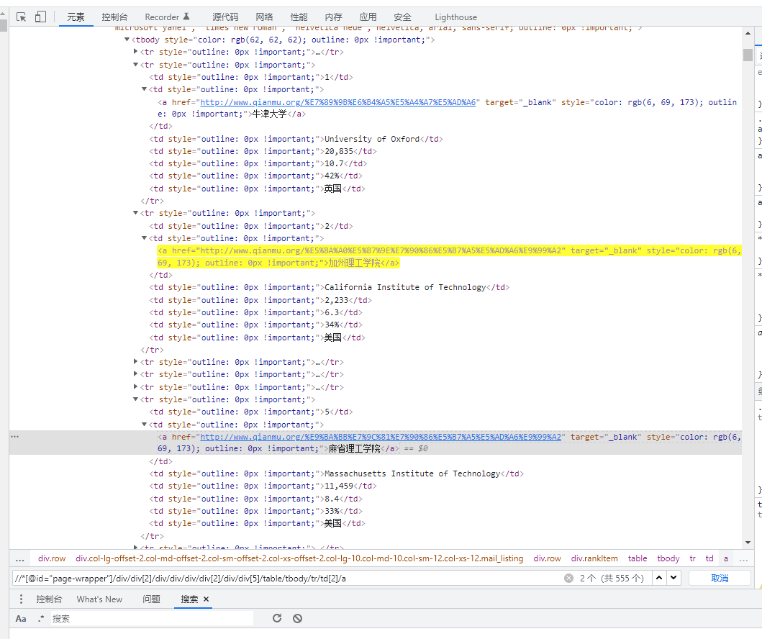This screenshot has width=762, height=639.
Task: Collapse the td holding the 牛津大学 link
Action: [144, 89]
